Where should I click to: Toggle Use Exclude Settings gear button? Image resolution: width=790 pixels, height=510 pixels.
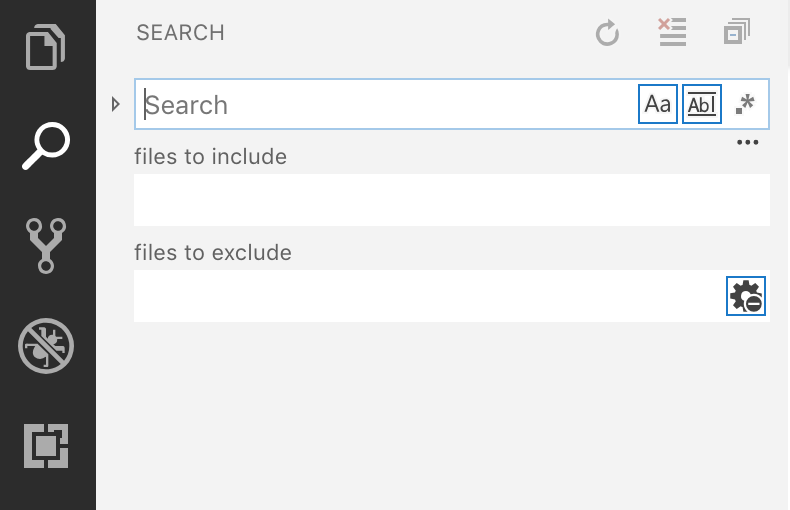(x=746, y=296)
